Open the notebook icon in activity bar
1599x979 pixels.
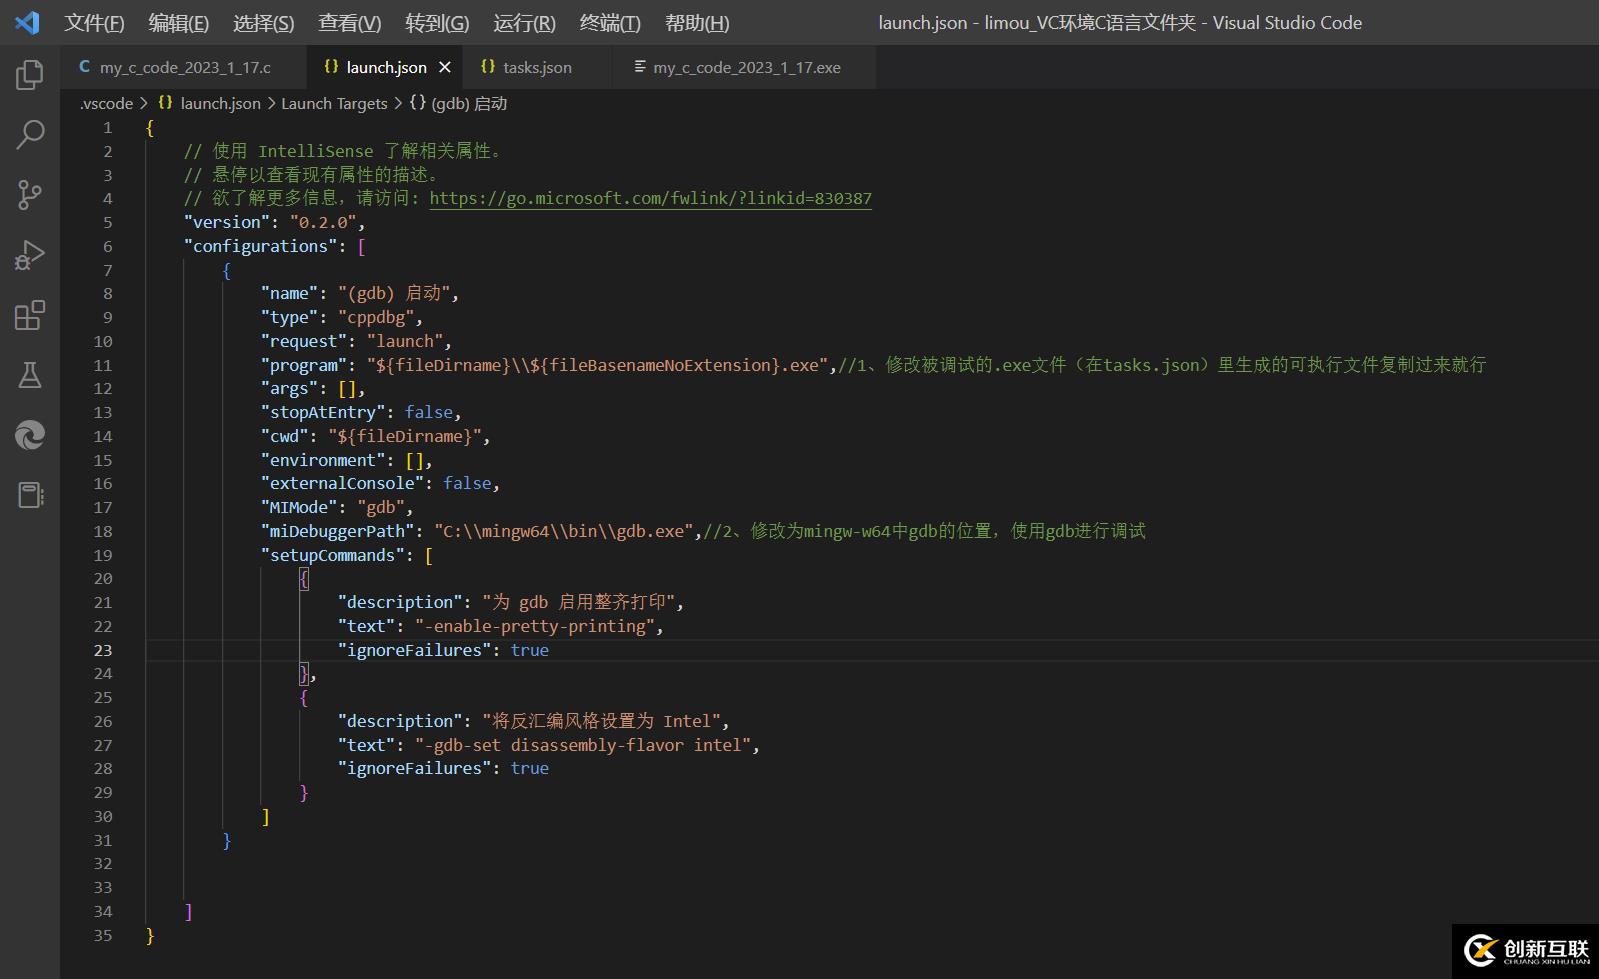coord(30,495)
